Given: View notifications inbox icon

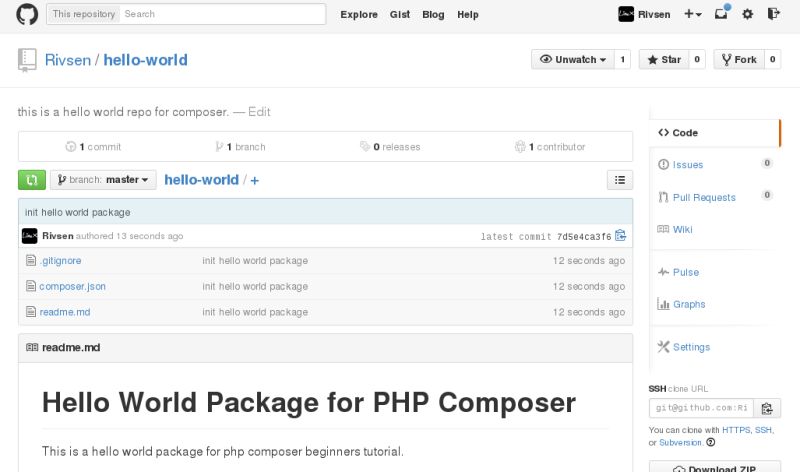Looking at the screenshot, I should pos(721,13).
